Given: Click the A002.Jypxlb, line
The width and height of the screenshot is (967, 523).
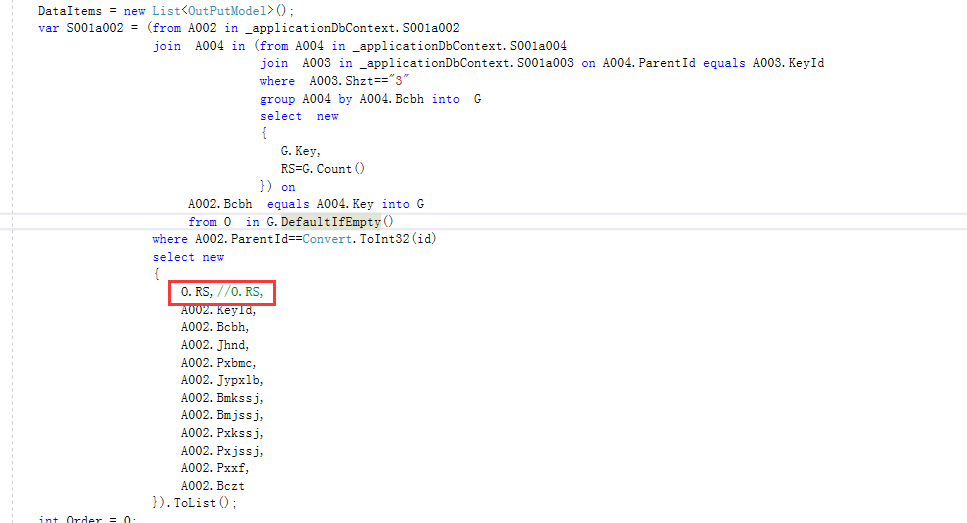Looking at the screenshot, I should click(x=222, y=380).
